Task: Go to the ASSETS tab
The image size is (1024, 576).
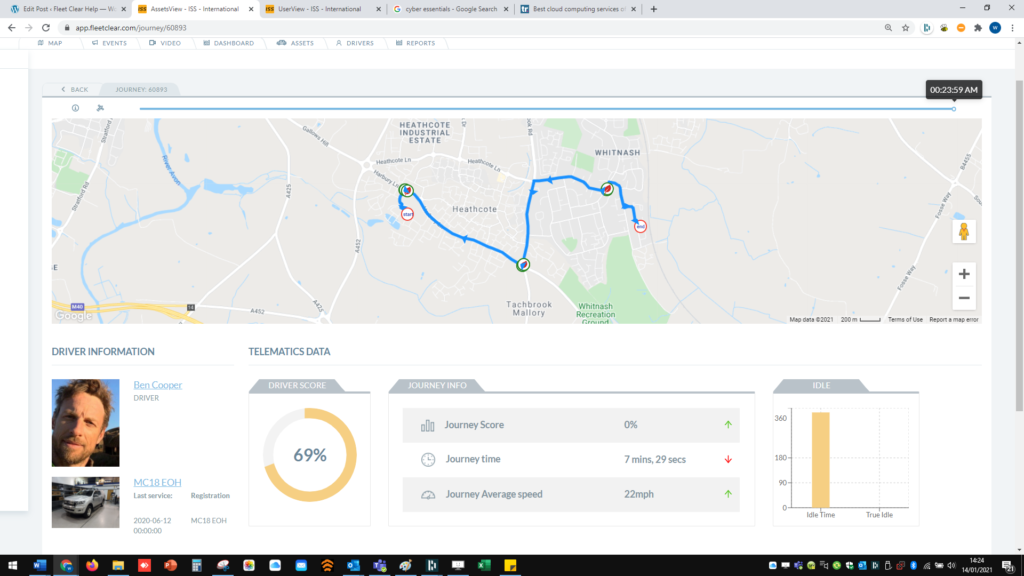Action: click(x=295, y=43)
